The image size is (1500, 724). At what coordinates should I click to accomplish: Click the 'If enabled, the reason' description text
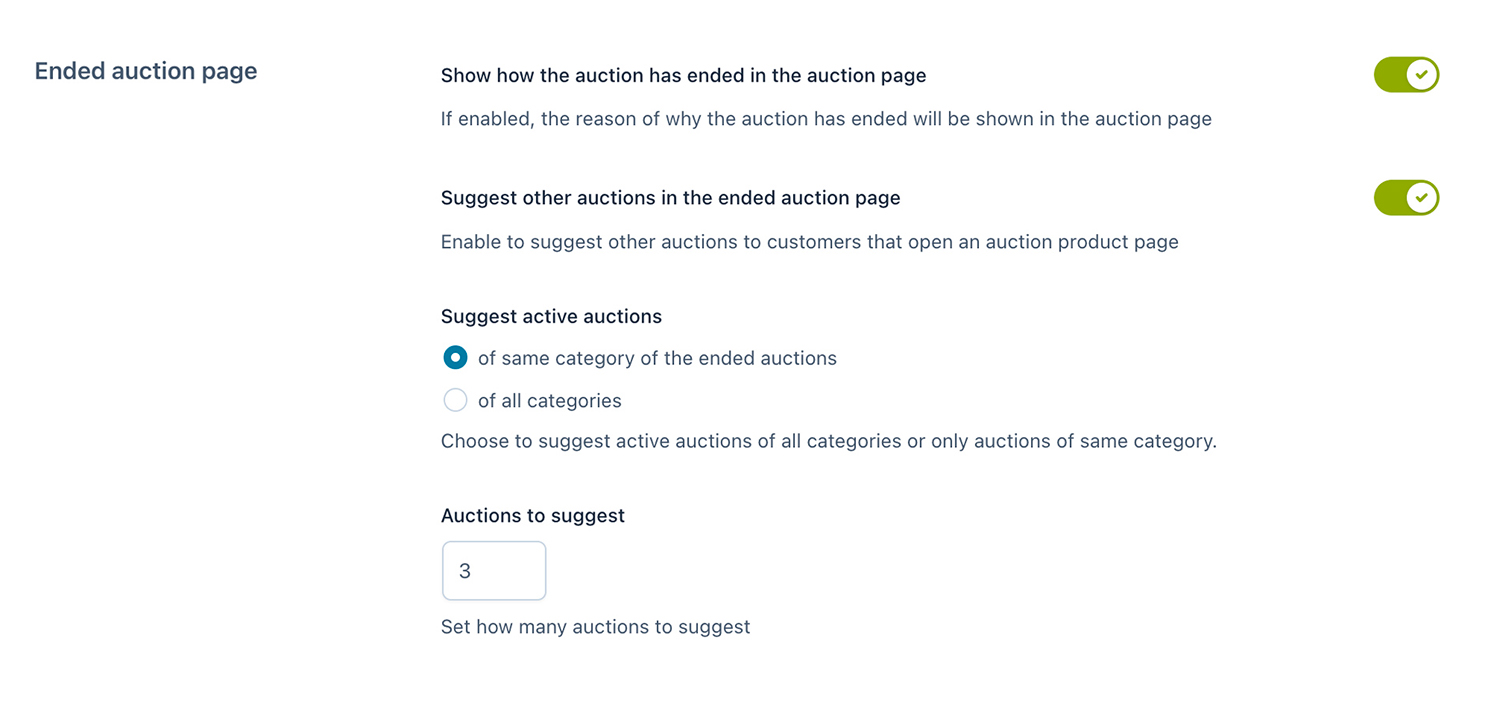click(x=826, y=119)
